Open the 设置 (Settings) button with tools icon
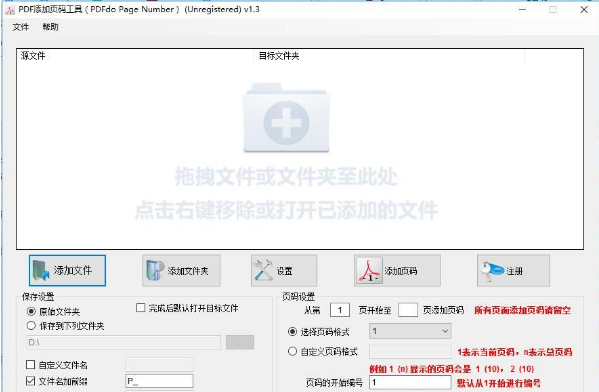This screenshot has height=392, width=599. (x=284, y=271)
